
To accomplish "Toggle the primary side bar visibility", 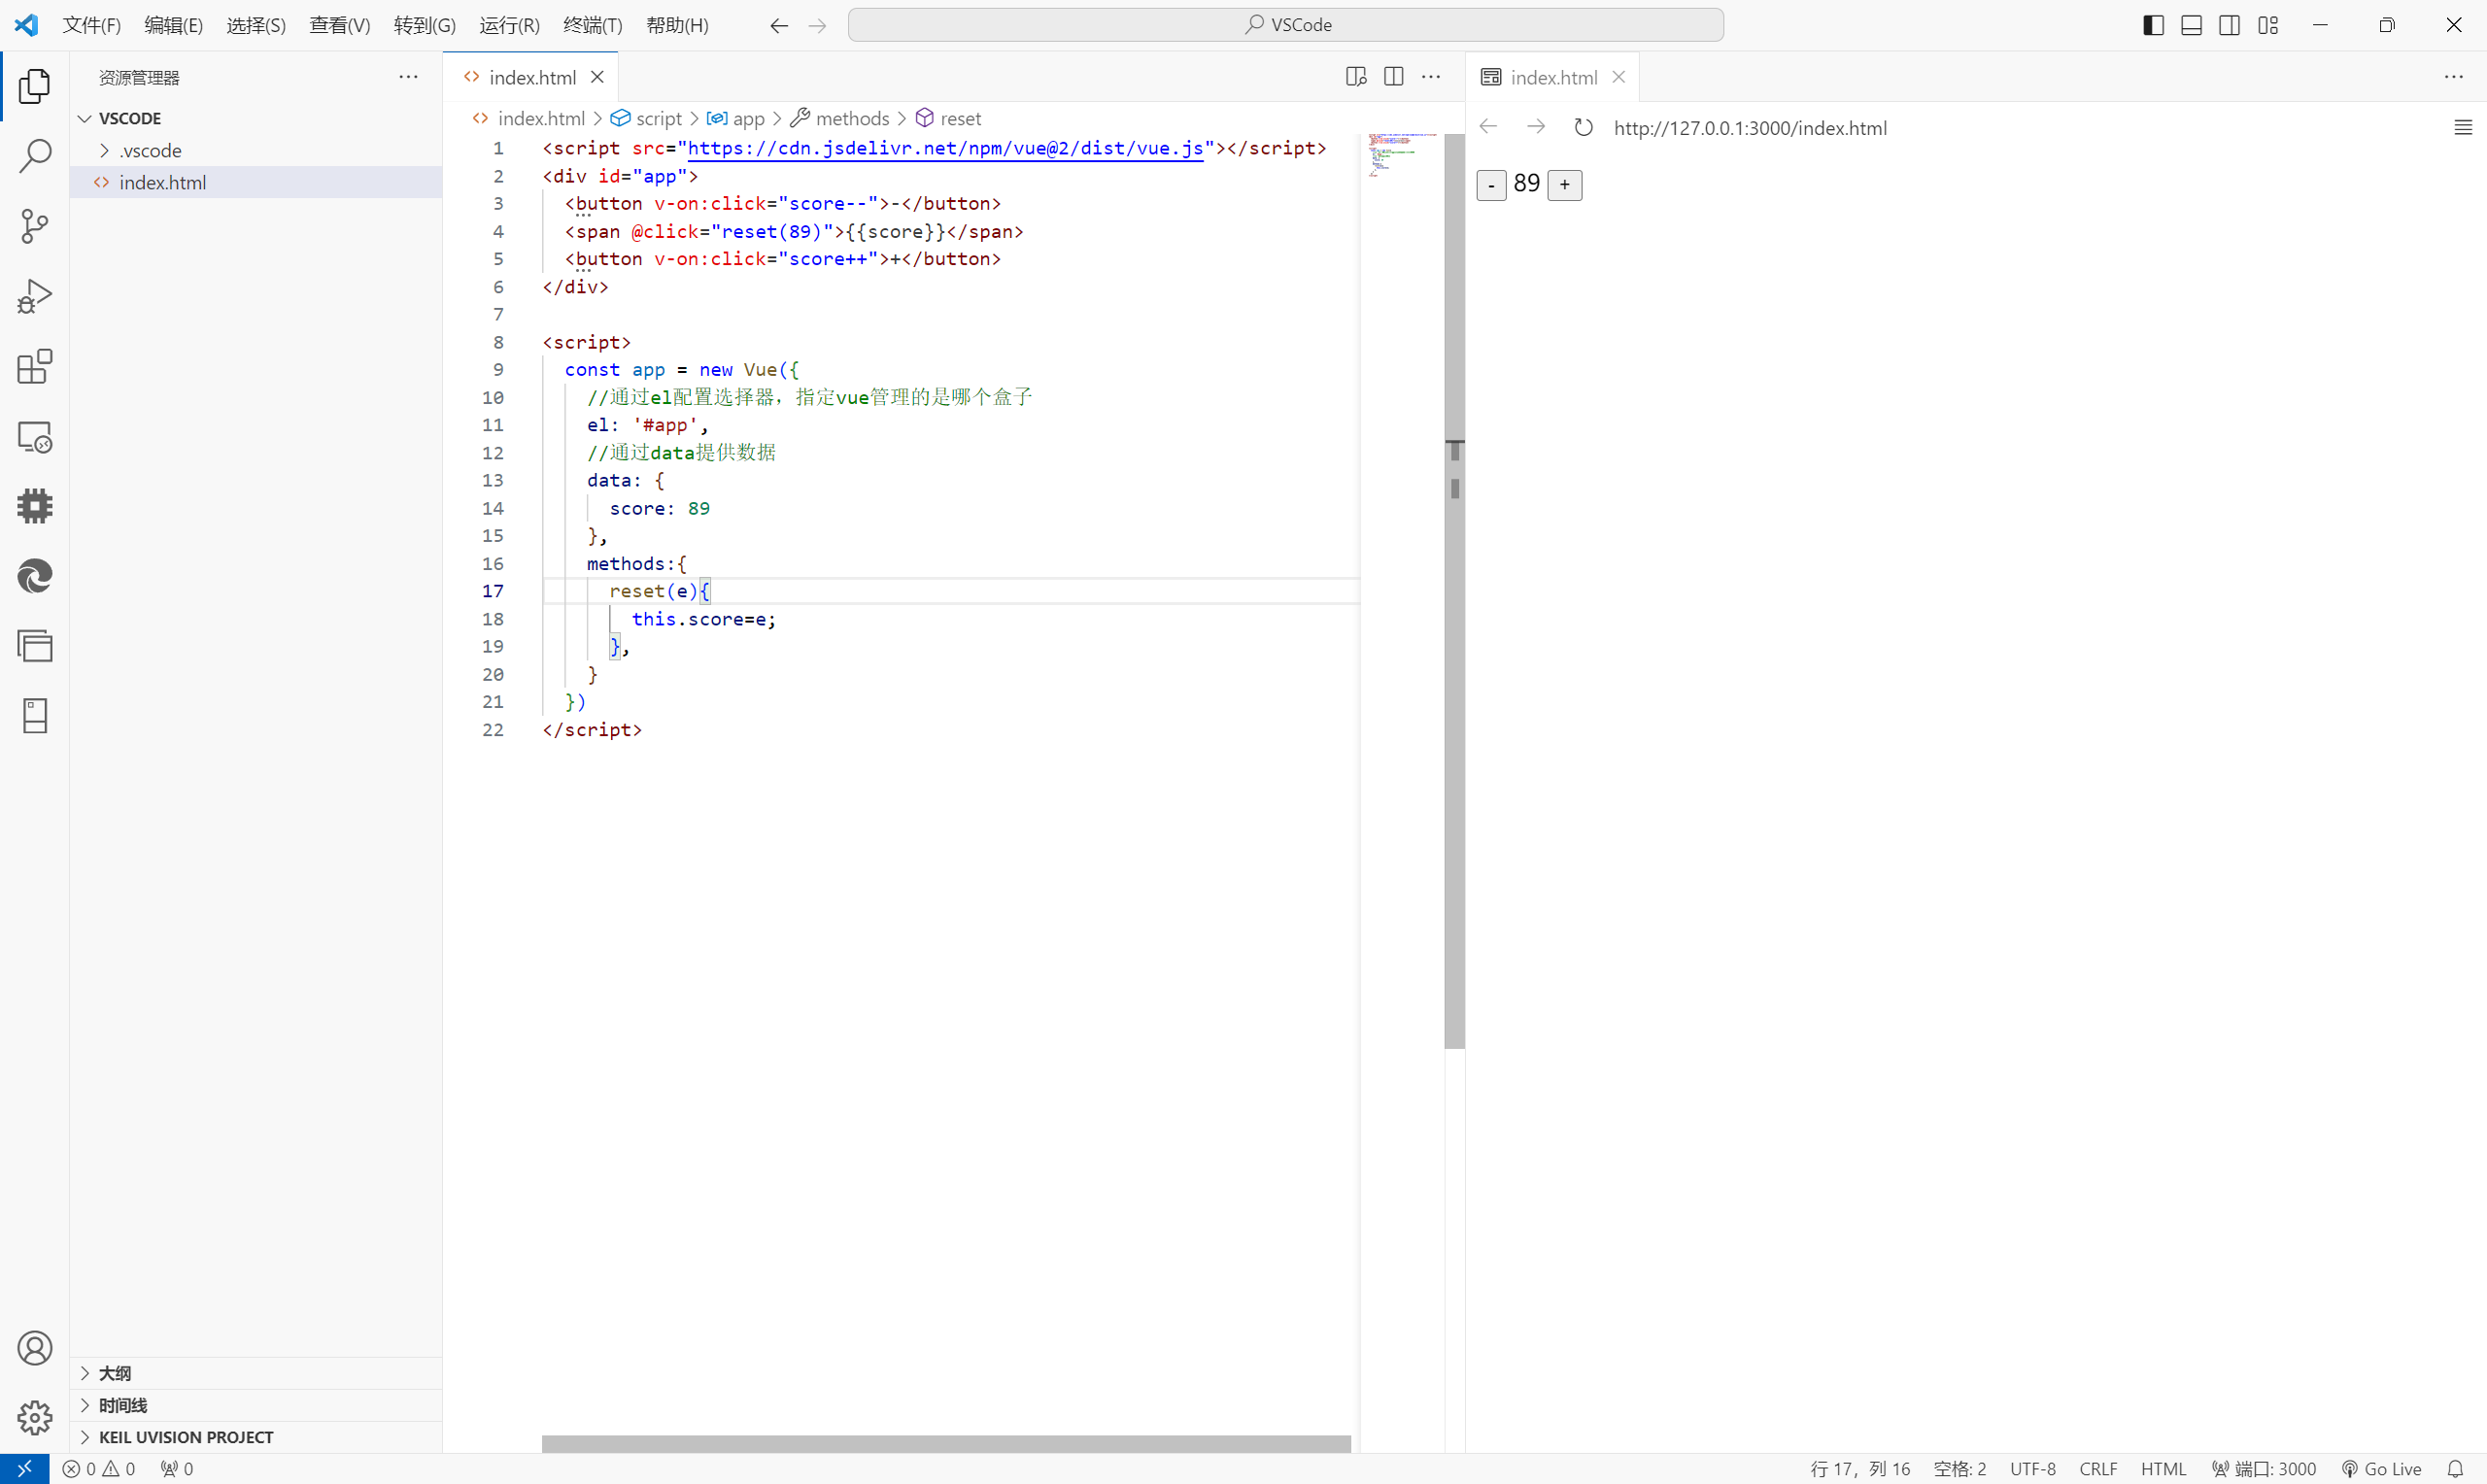I will point(2154,25).
